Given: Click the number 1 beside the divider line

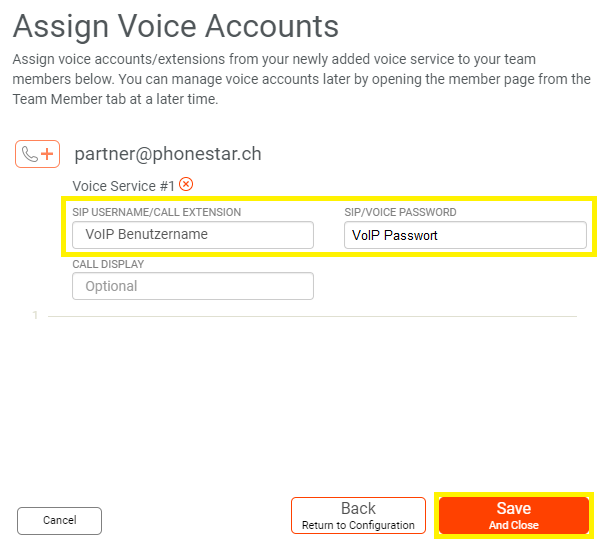Looking at the screenshot, I should pyautogui.click(x=35, y=316).
